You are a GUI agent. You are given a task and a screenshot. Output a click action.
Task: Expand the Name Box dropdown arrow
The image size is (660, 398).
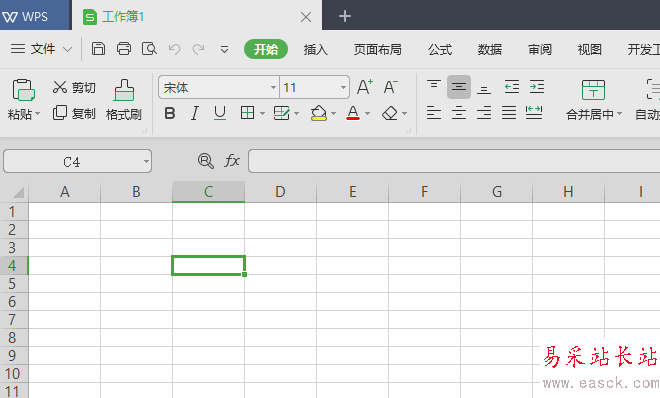pyautogui.click(x=146, y=162)
